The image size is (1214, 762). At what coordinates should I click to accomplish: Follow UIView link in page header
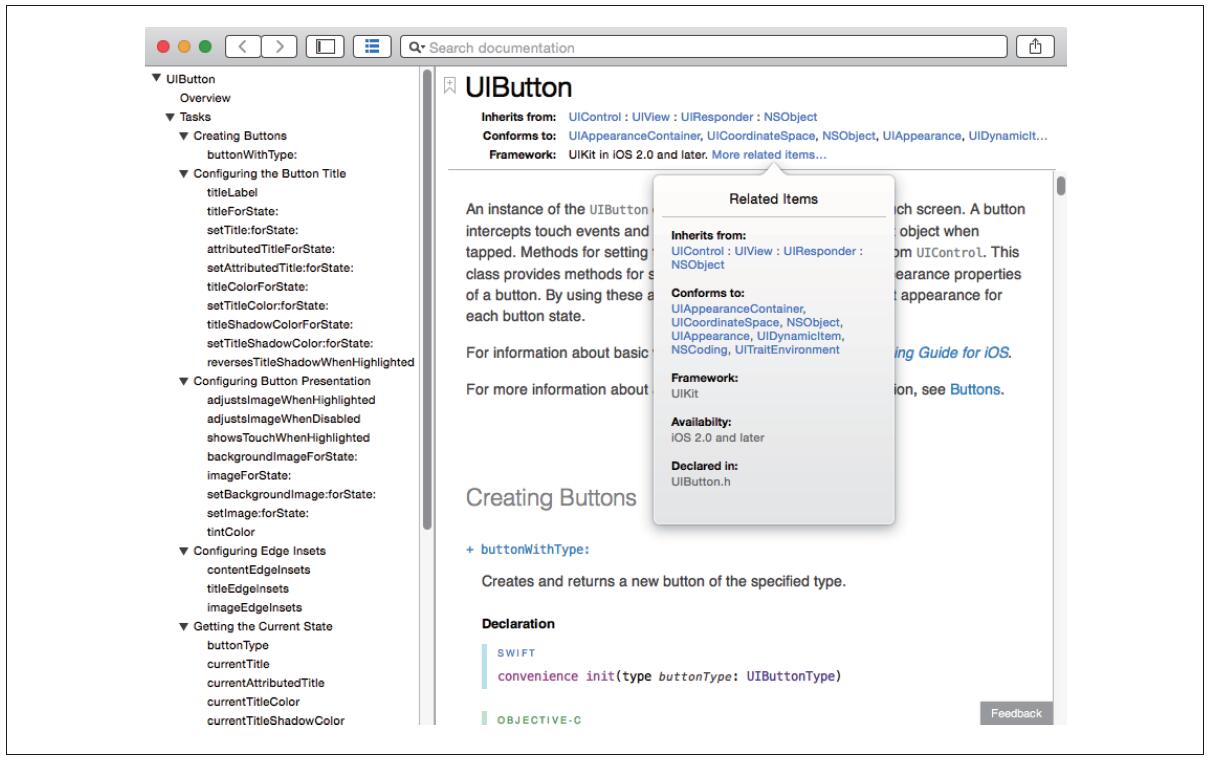651,117
